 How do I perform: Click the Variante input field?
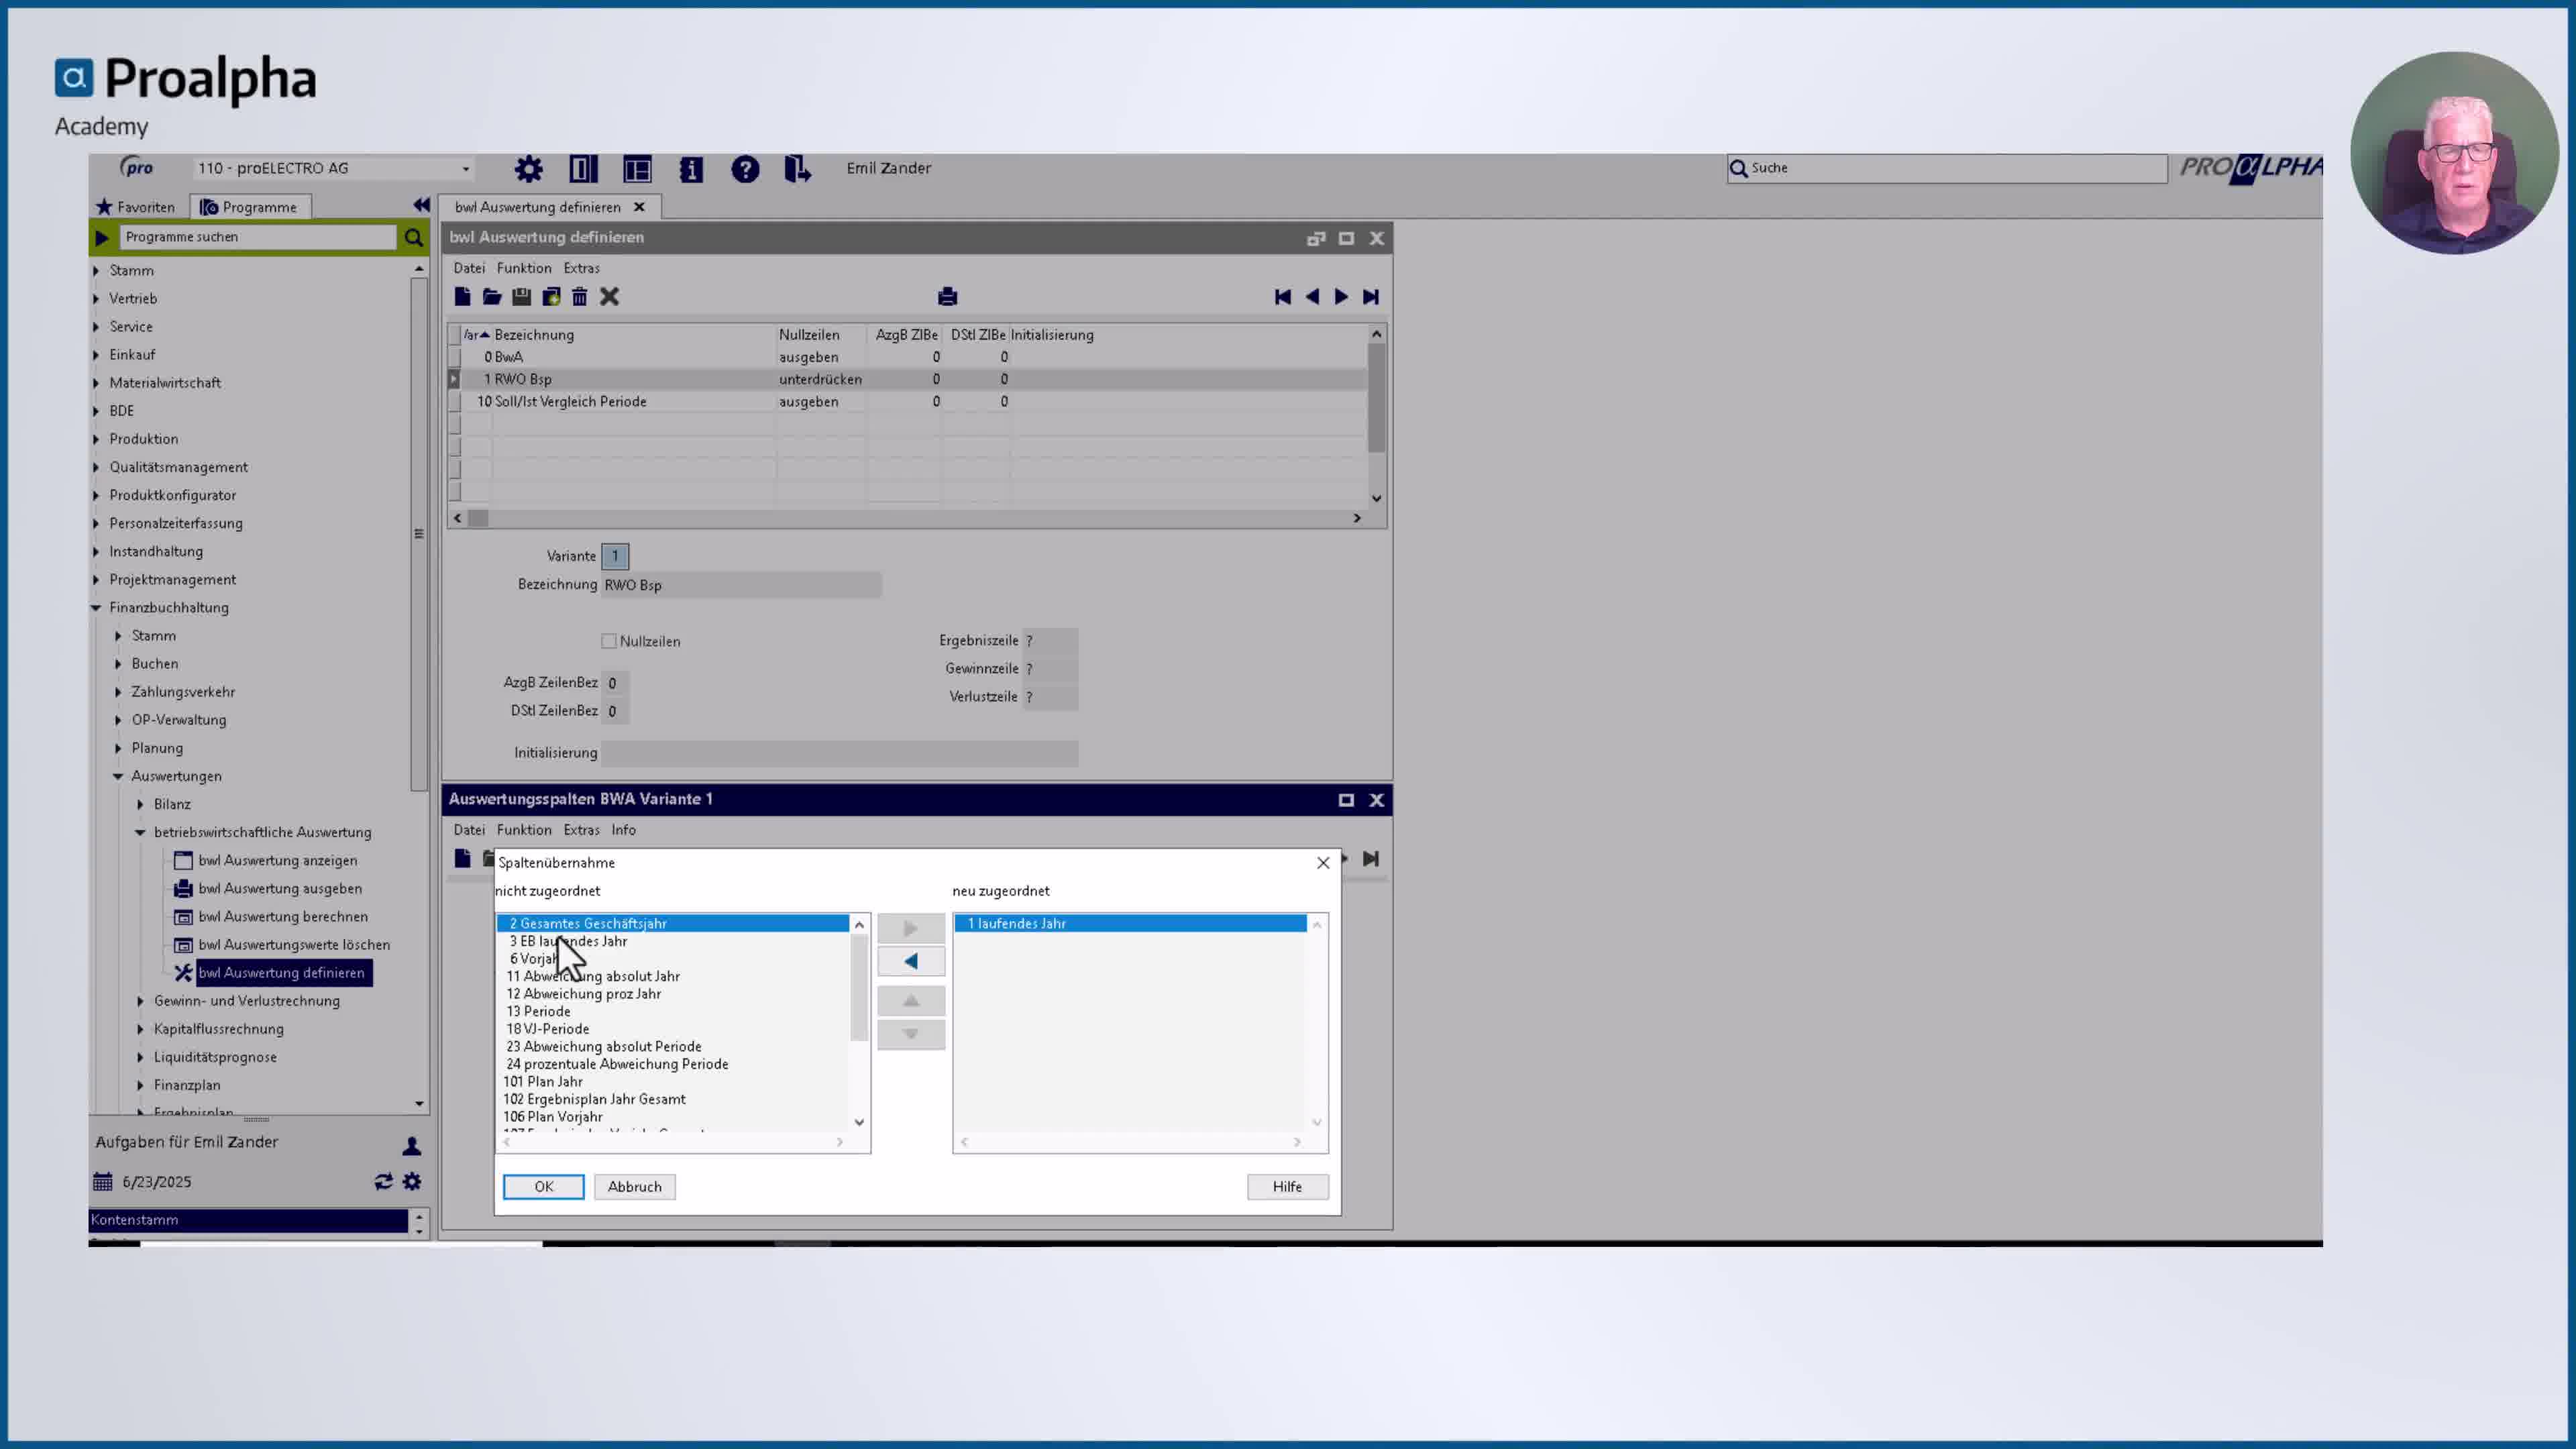615,556
